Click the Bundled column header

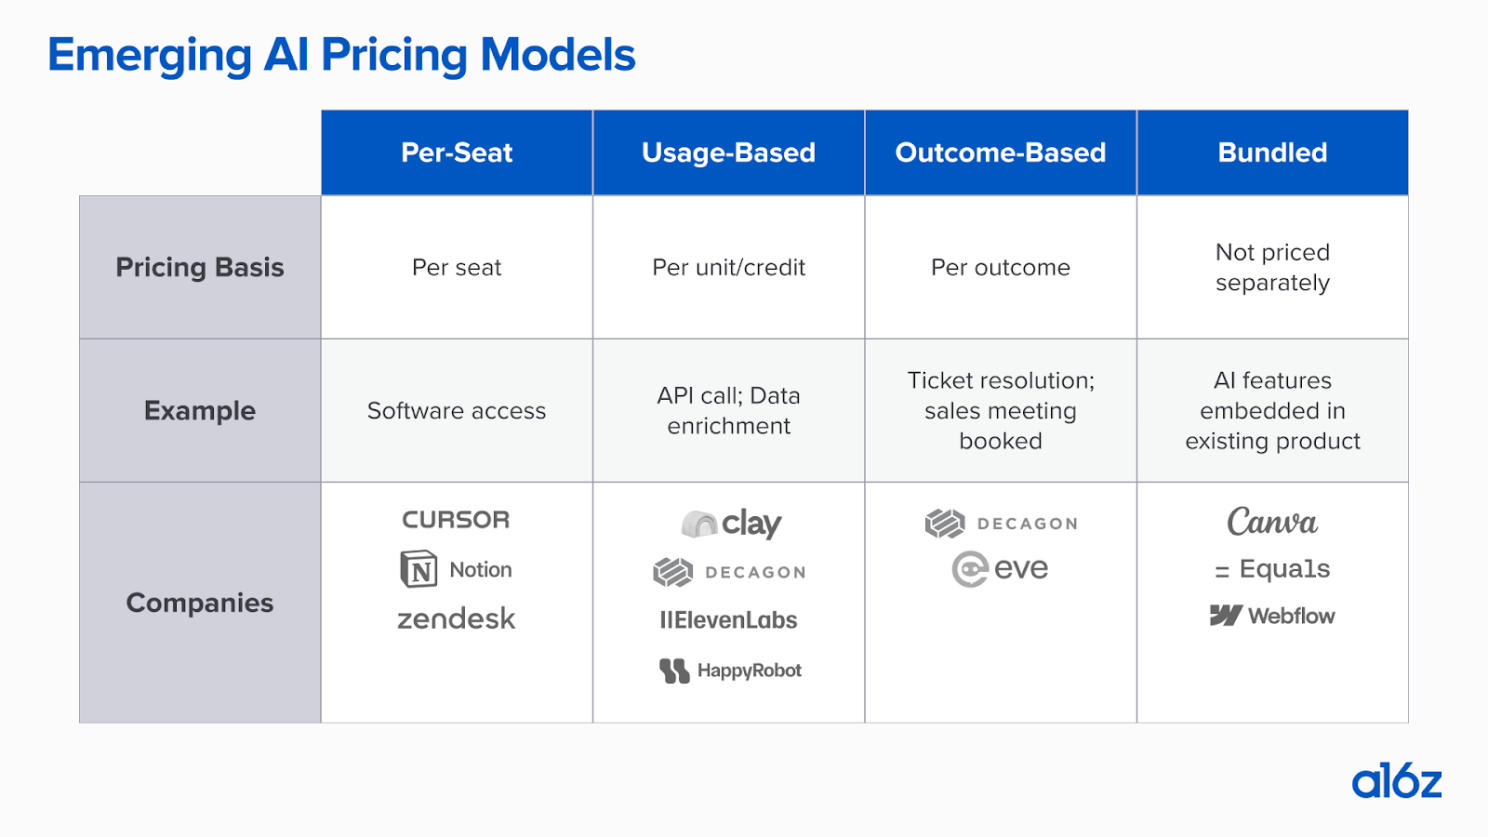tap(1273, 153)
